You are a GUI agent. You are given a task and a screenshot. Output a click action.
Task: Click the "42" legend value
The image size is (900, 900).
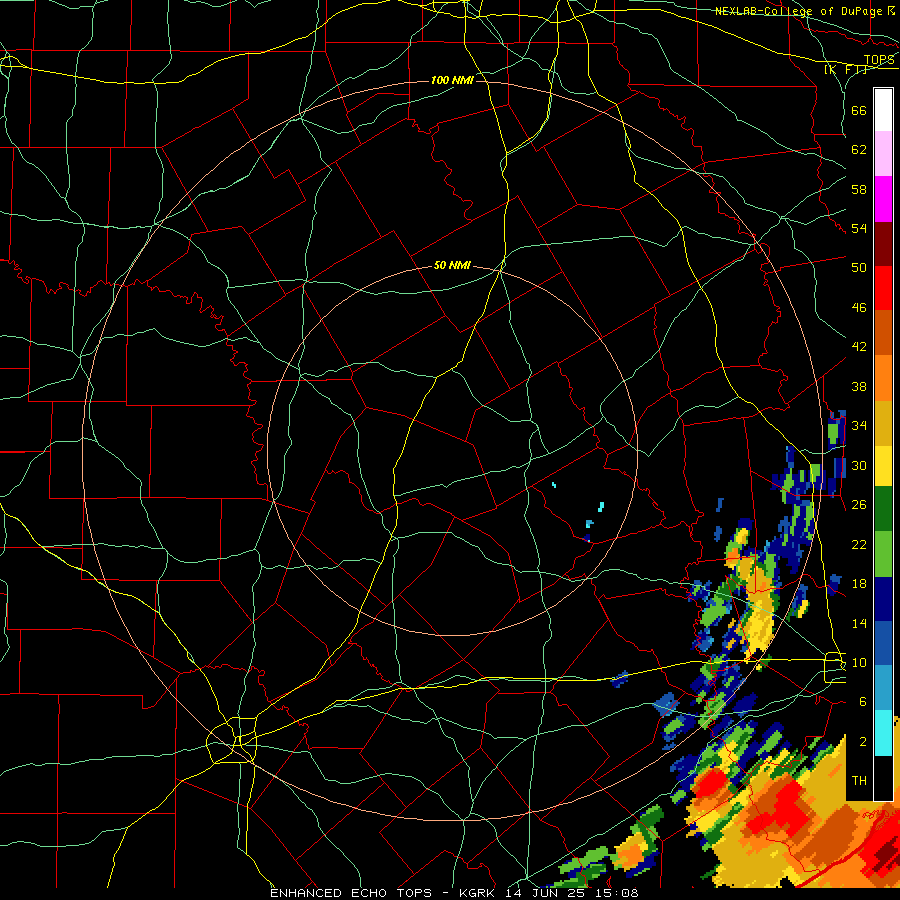[859, 346]
